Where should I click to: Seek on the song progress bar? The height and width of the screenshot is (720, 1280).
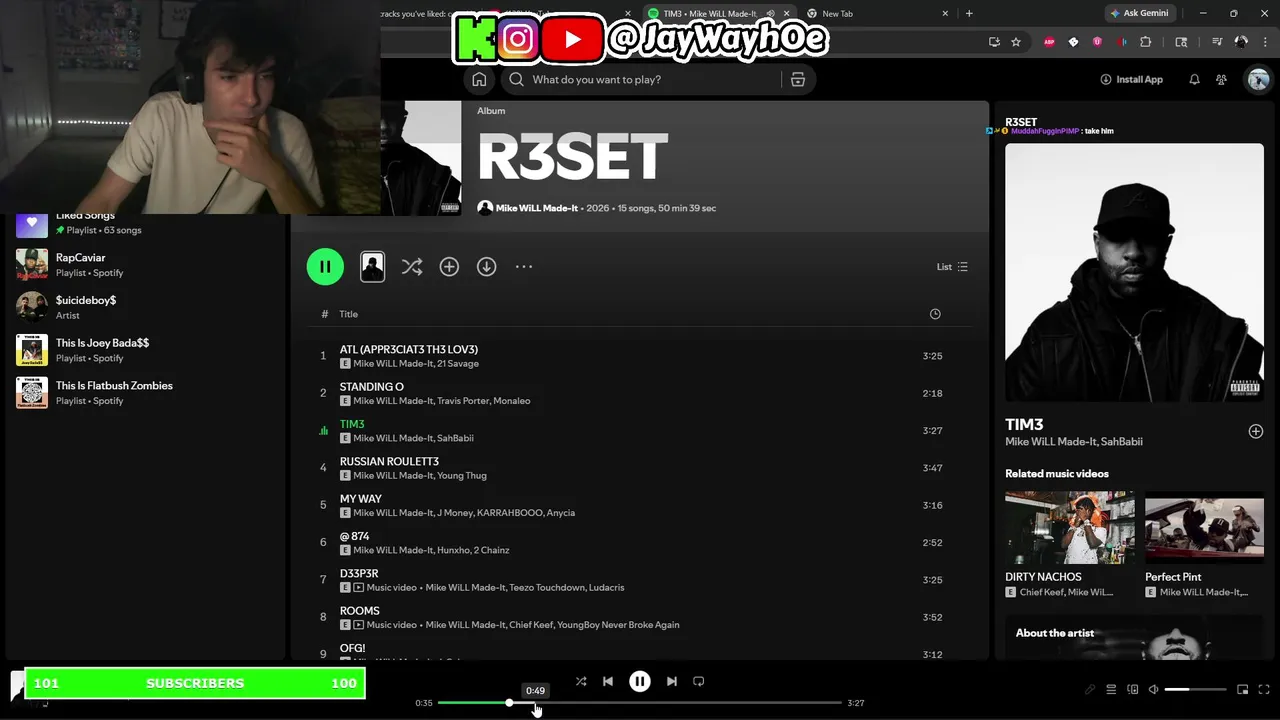[x=640, y=703]
